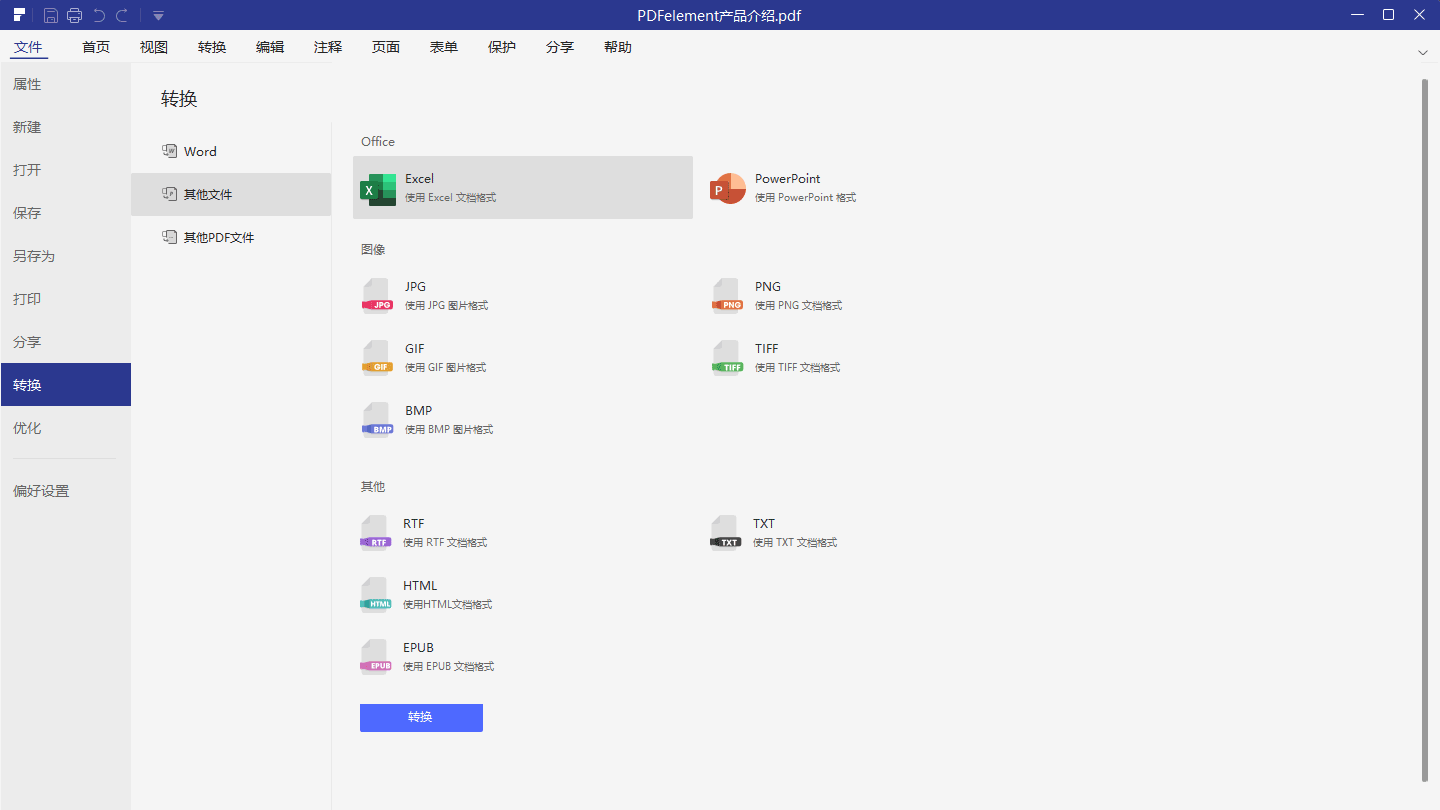Select the PowerPoint format icon

point(728,188)
